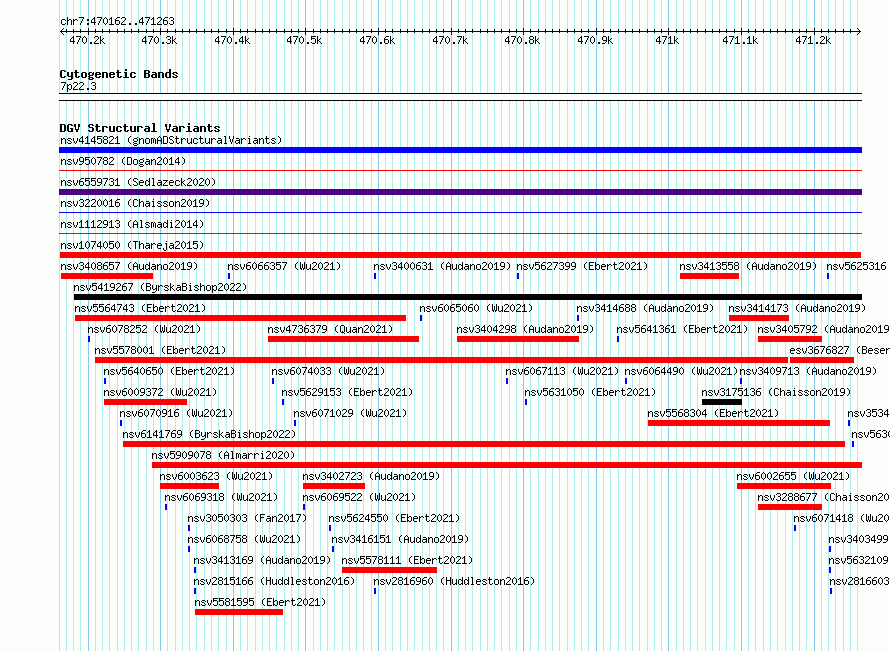890x651 pixels.
Task: Click the esv3676827 variant label
Action: [839, 350]
